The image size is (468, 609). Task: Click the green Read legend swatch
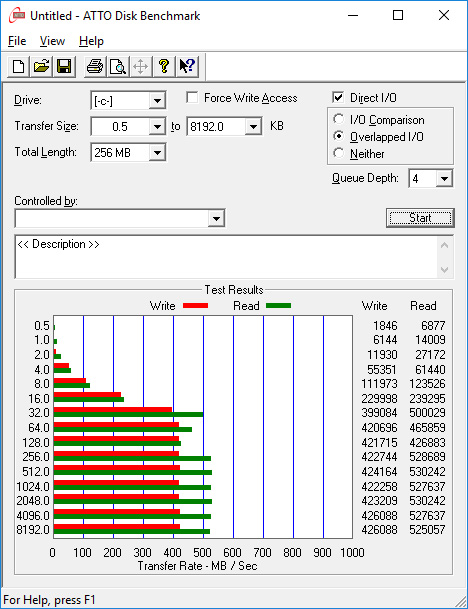click(x=278, y=306)
